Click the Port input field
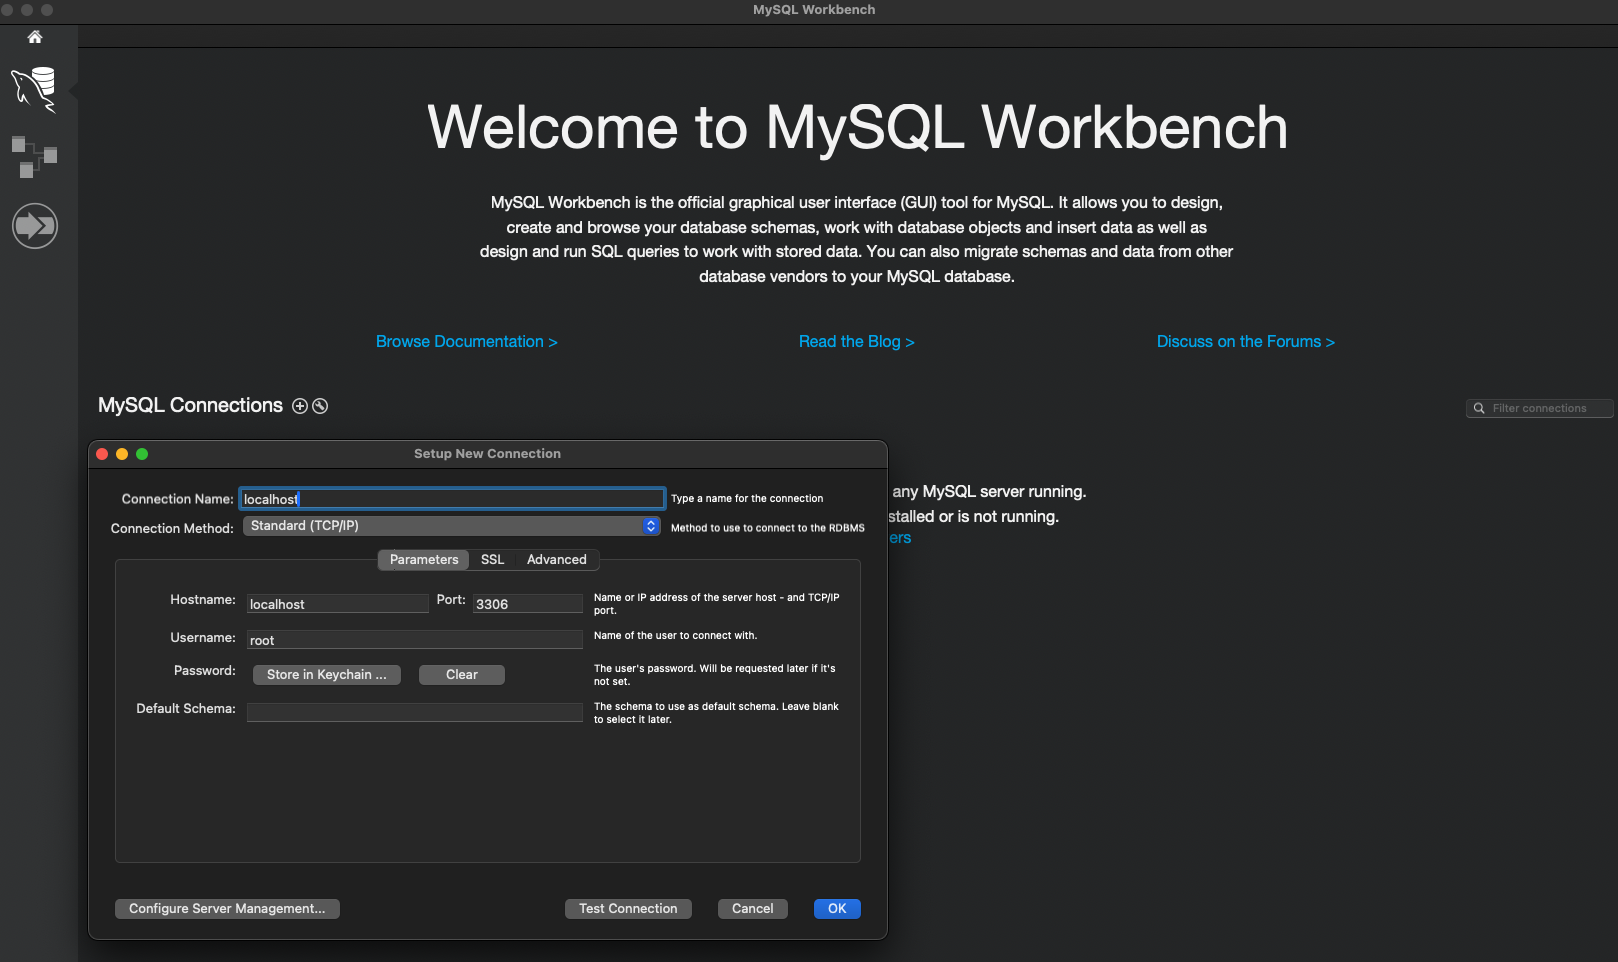The height and width of the screenshot is (962, 1618). point(528,604)
